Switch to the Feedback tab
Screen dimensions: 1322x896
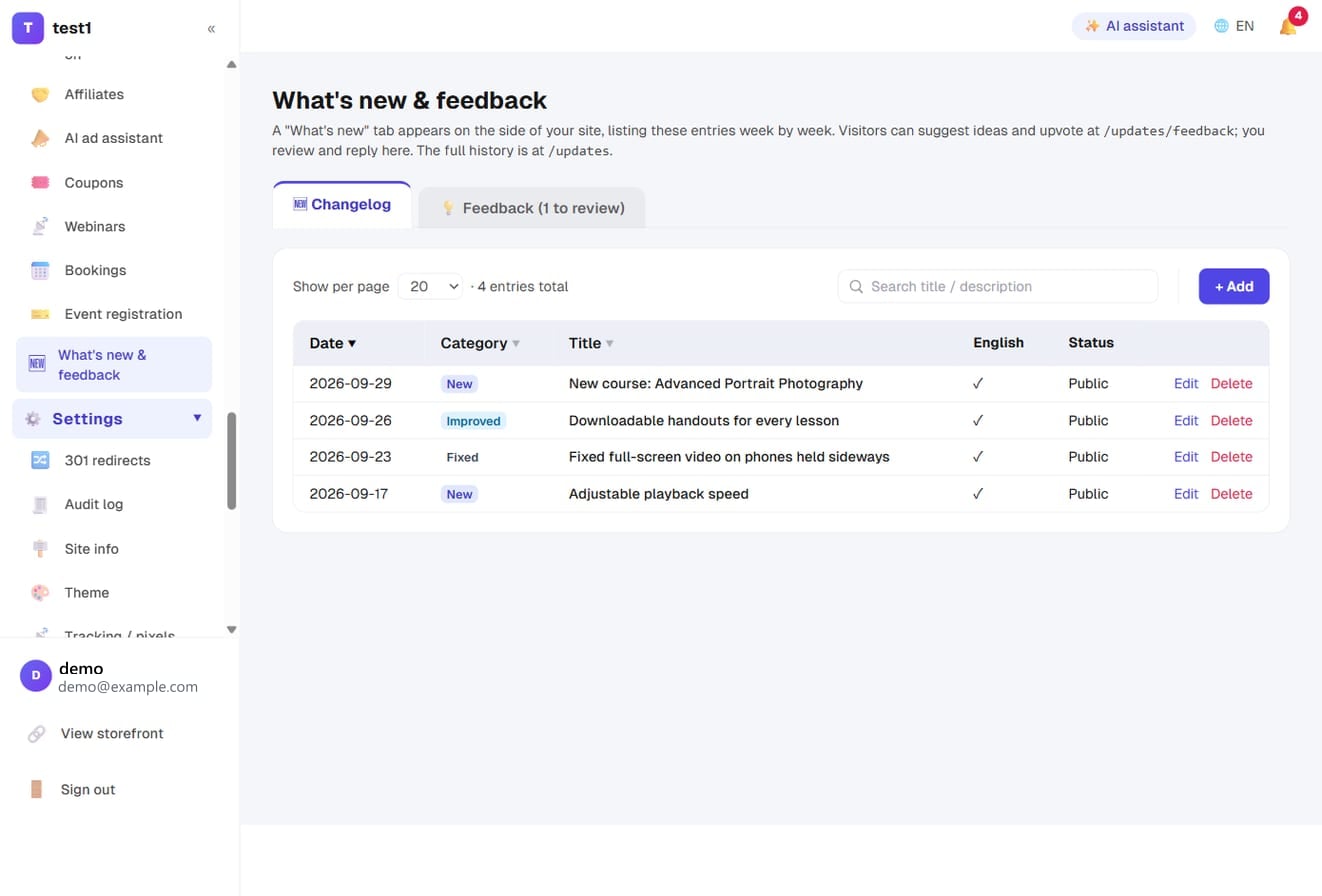[532, 208]
